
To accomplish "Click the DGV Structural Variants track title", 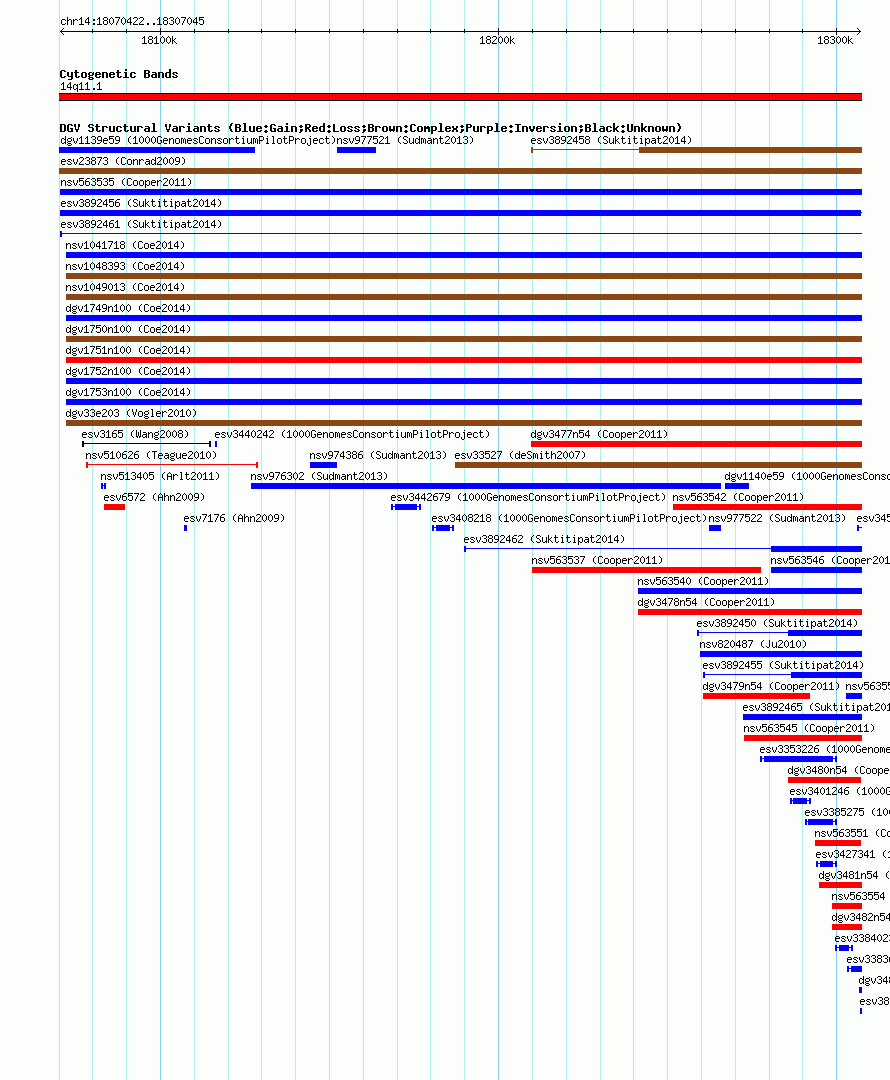I will (x=371, y=128).
